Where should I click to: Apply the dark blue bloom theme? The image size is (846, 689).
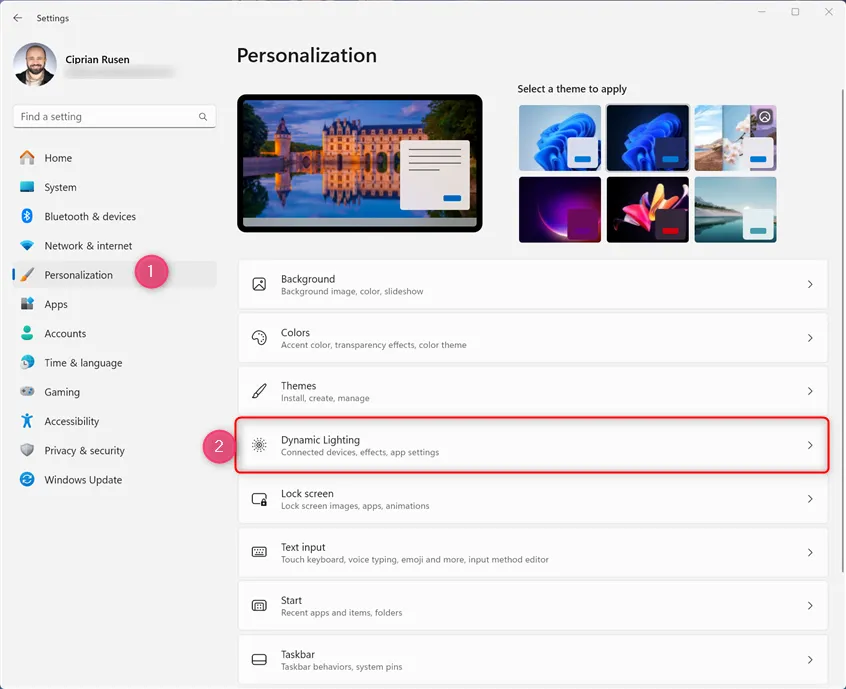click(x=647, y=138)
